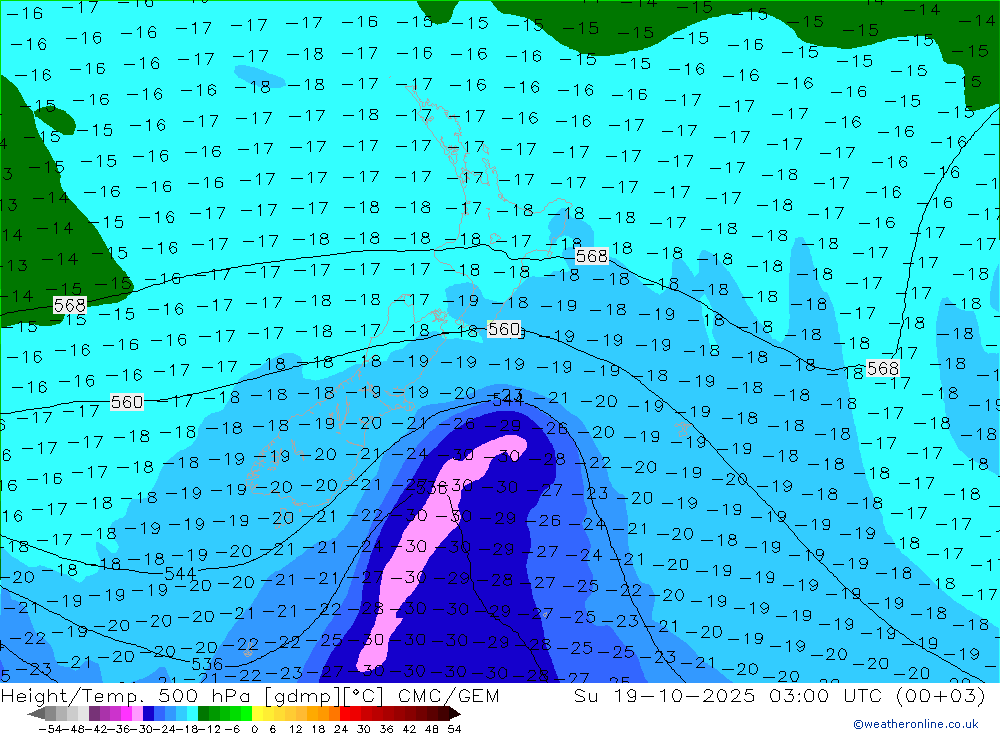Pick the dark green legend swatch near -12
1000x733 pixels.
(203, 713)
